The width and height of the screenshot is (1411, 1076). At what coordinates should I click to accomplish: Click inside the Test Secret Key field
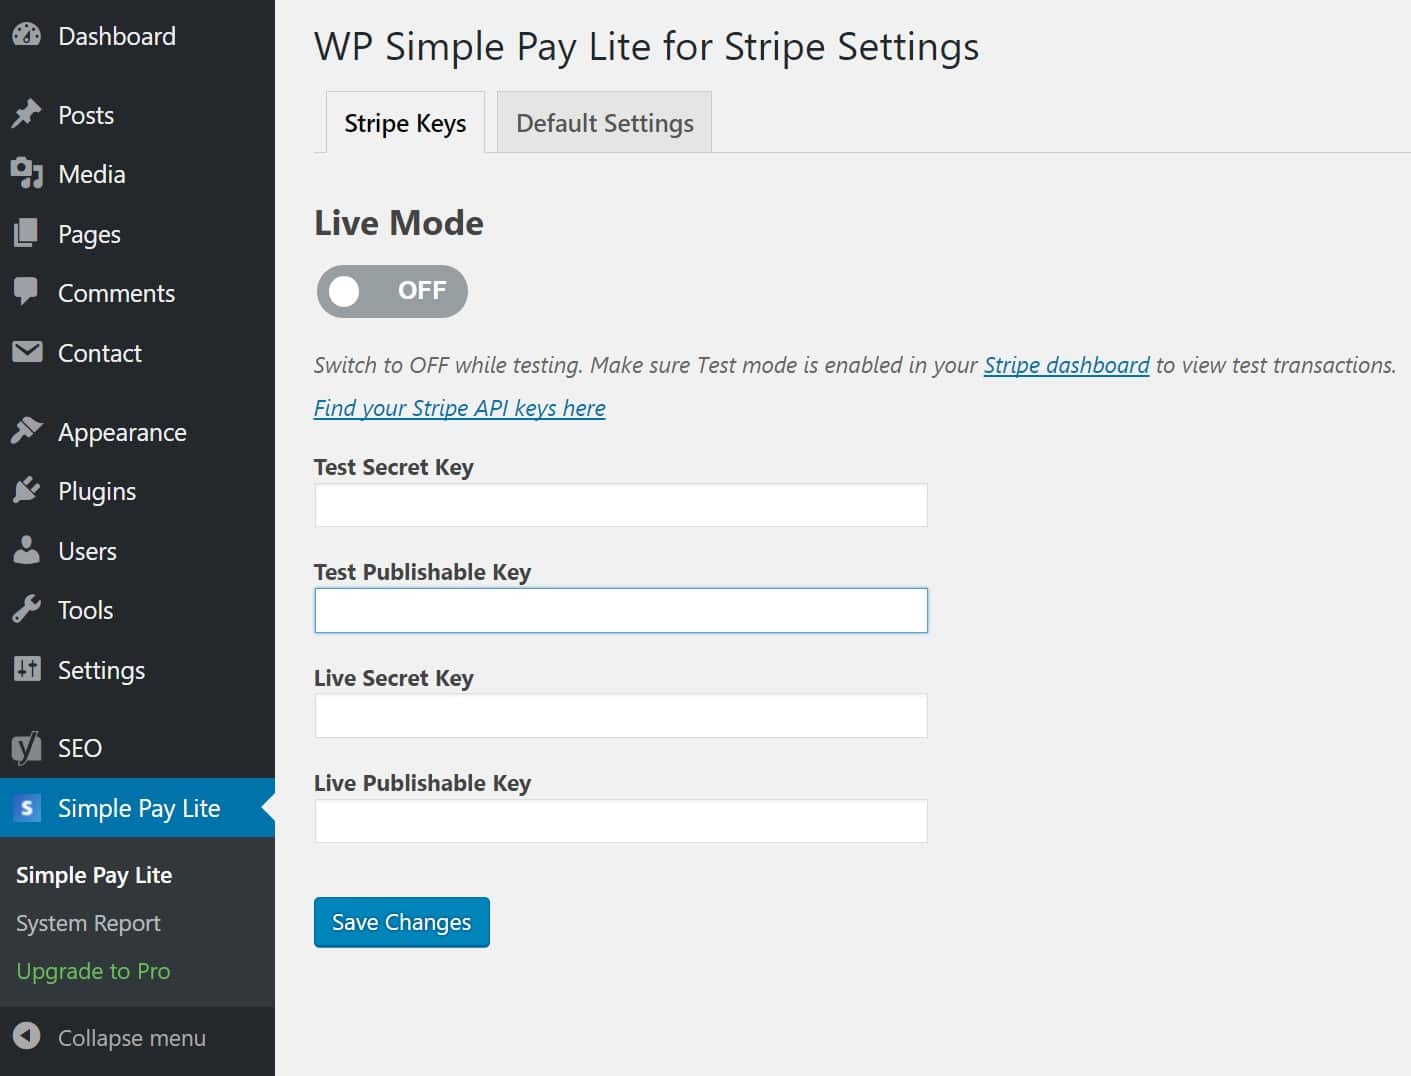click(620, 505)
